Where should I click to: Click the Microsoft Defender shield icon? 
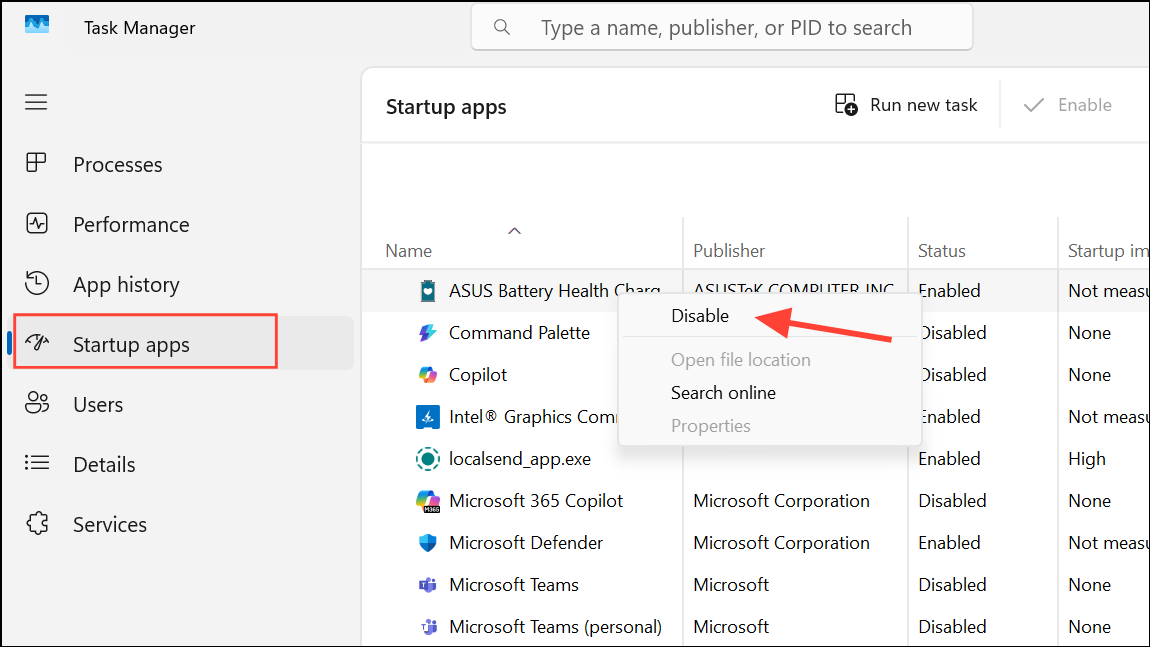point(427,542)
